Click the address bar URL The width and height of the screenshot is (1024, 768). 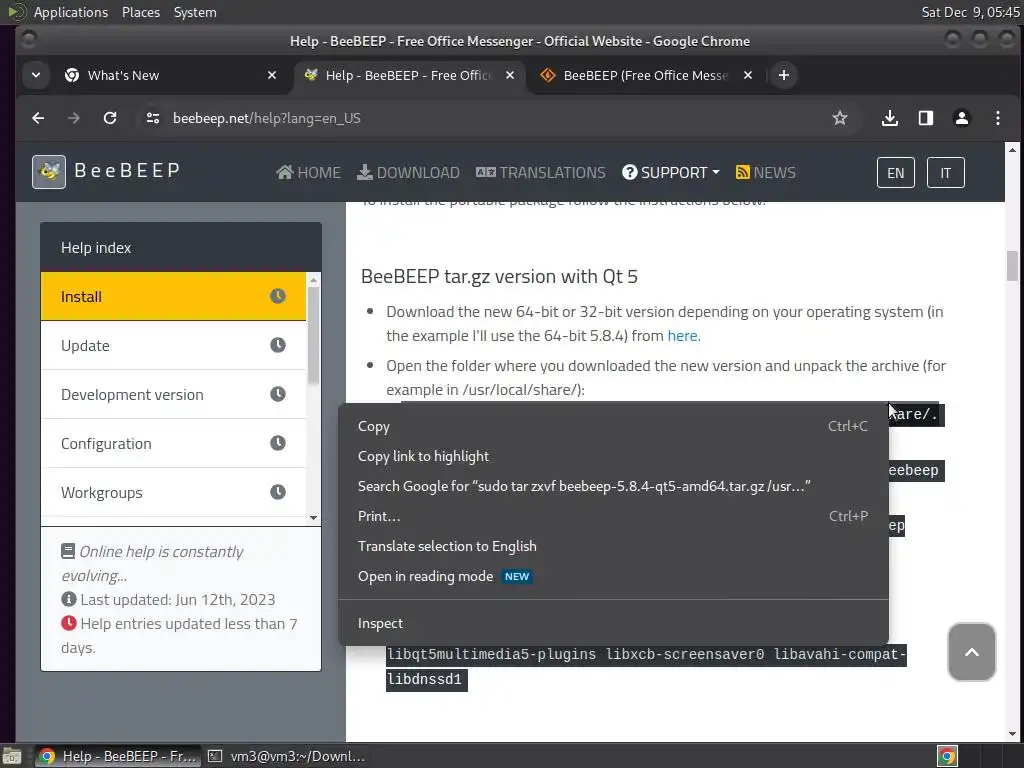[x=266, y=118]
